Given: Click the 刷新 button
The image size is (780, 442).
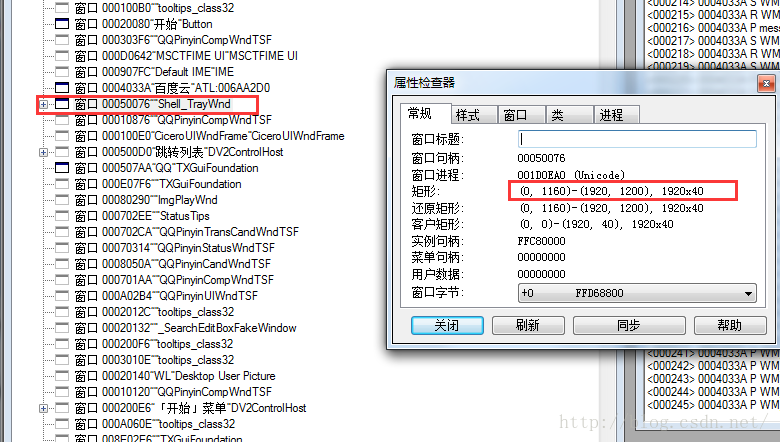Looking at the screenshot, I should (528, 326).
